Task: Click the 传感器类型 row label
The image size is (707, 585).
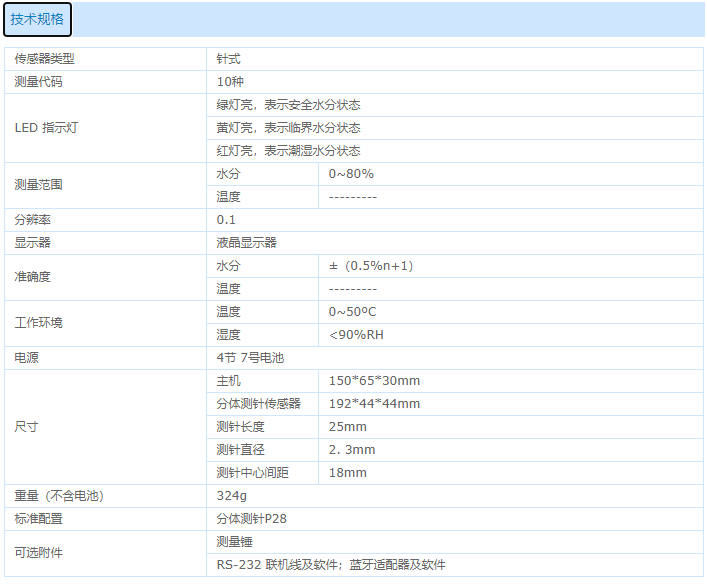Action: [44, 59]
